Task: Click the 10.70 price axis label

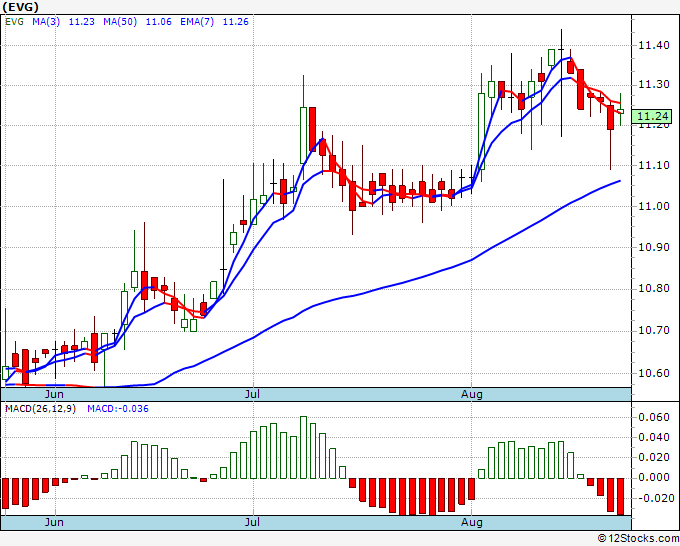Action: [653, 330]
